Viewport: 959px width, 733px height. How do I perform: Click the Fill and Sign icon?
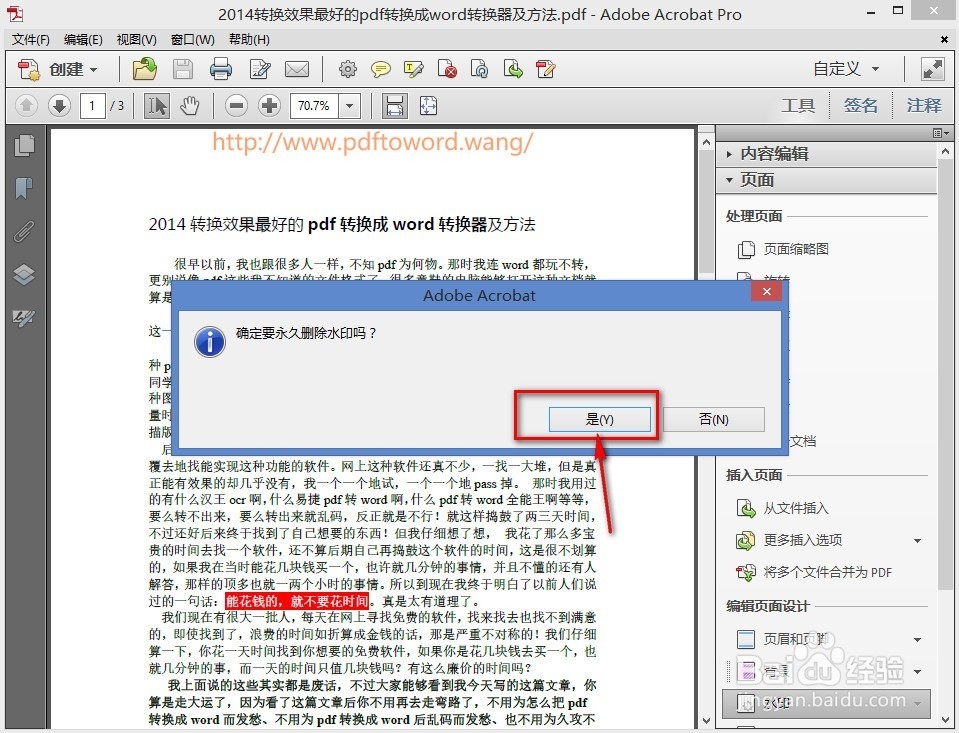(x=545, y=69)
